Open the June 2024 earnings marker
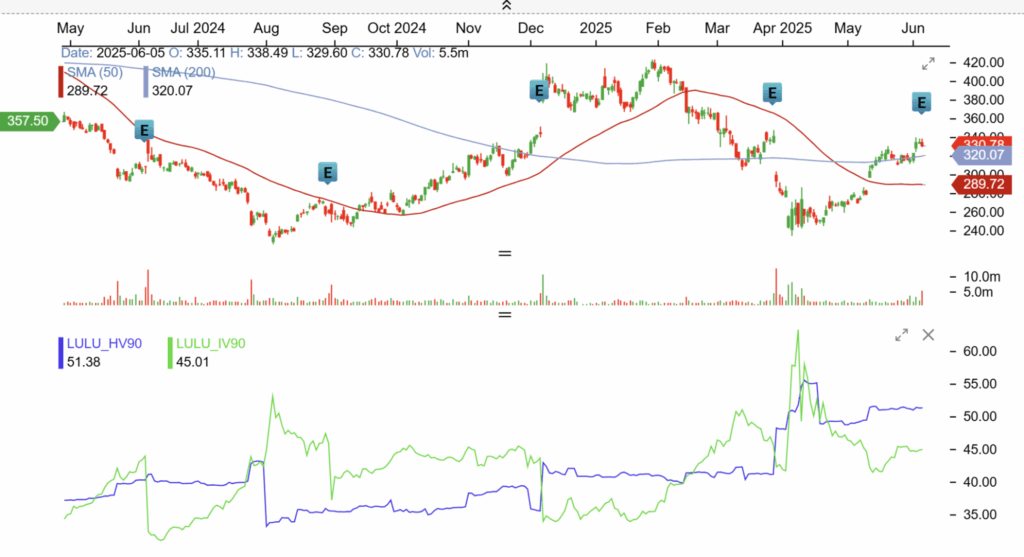The image size is (1024, 557). click(x=144, y=131)
